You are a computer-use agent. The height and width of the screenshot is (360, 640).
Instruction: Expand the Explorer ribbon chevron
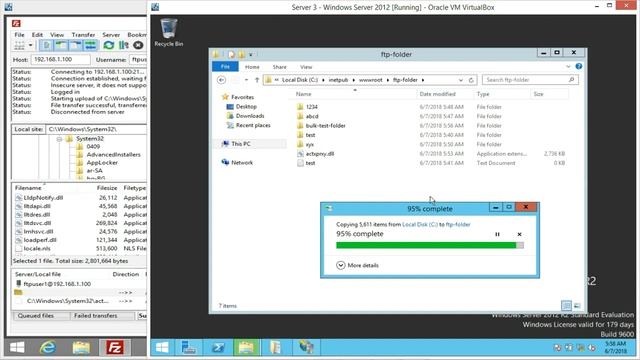568,67
